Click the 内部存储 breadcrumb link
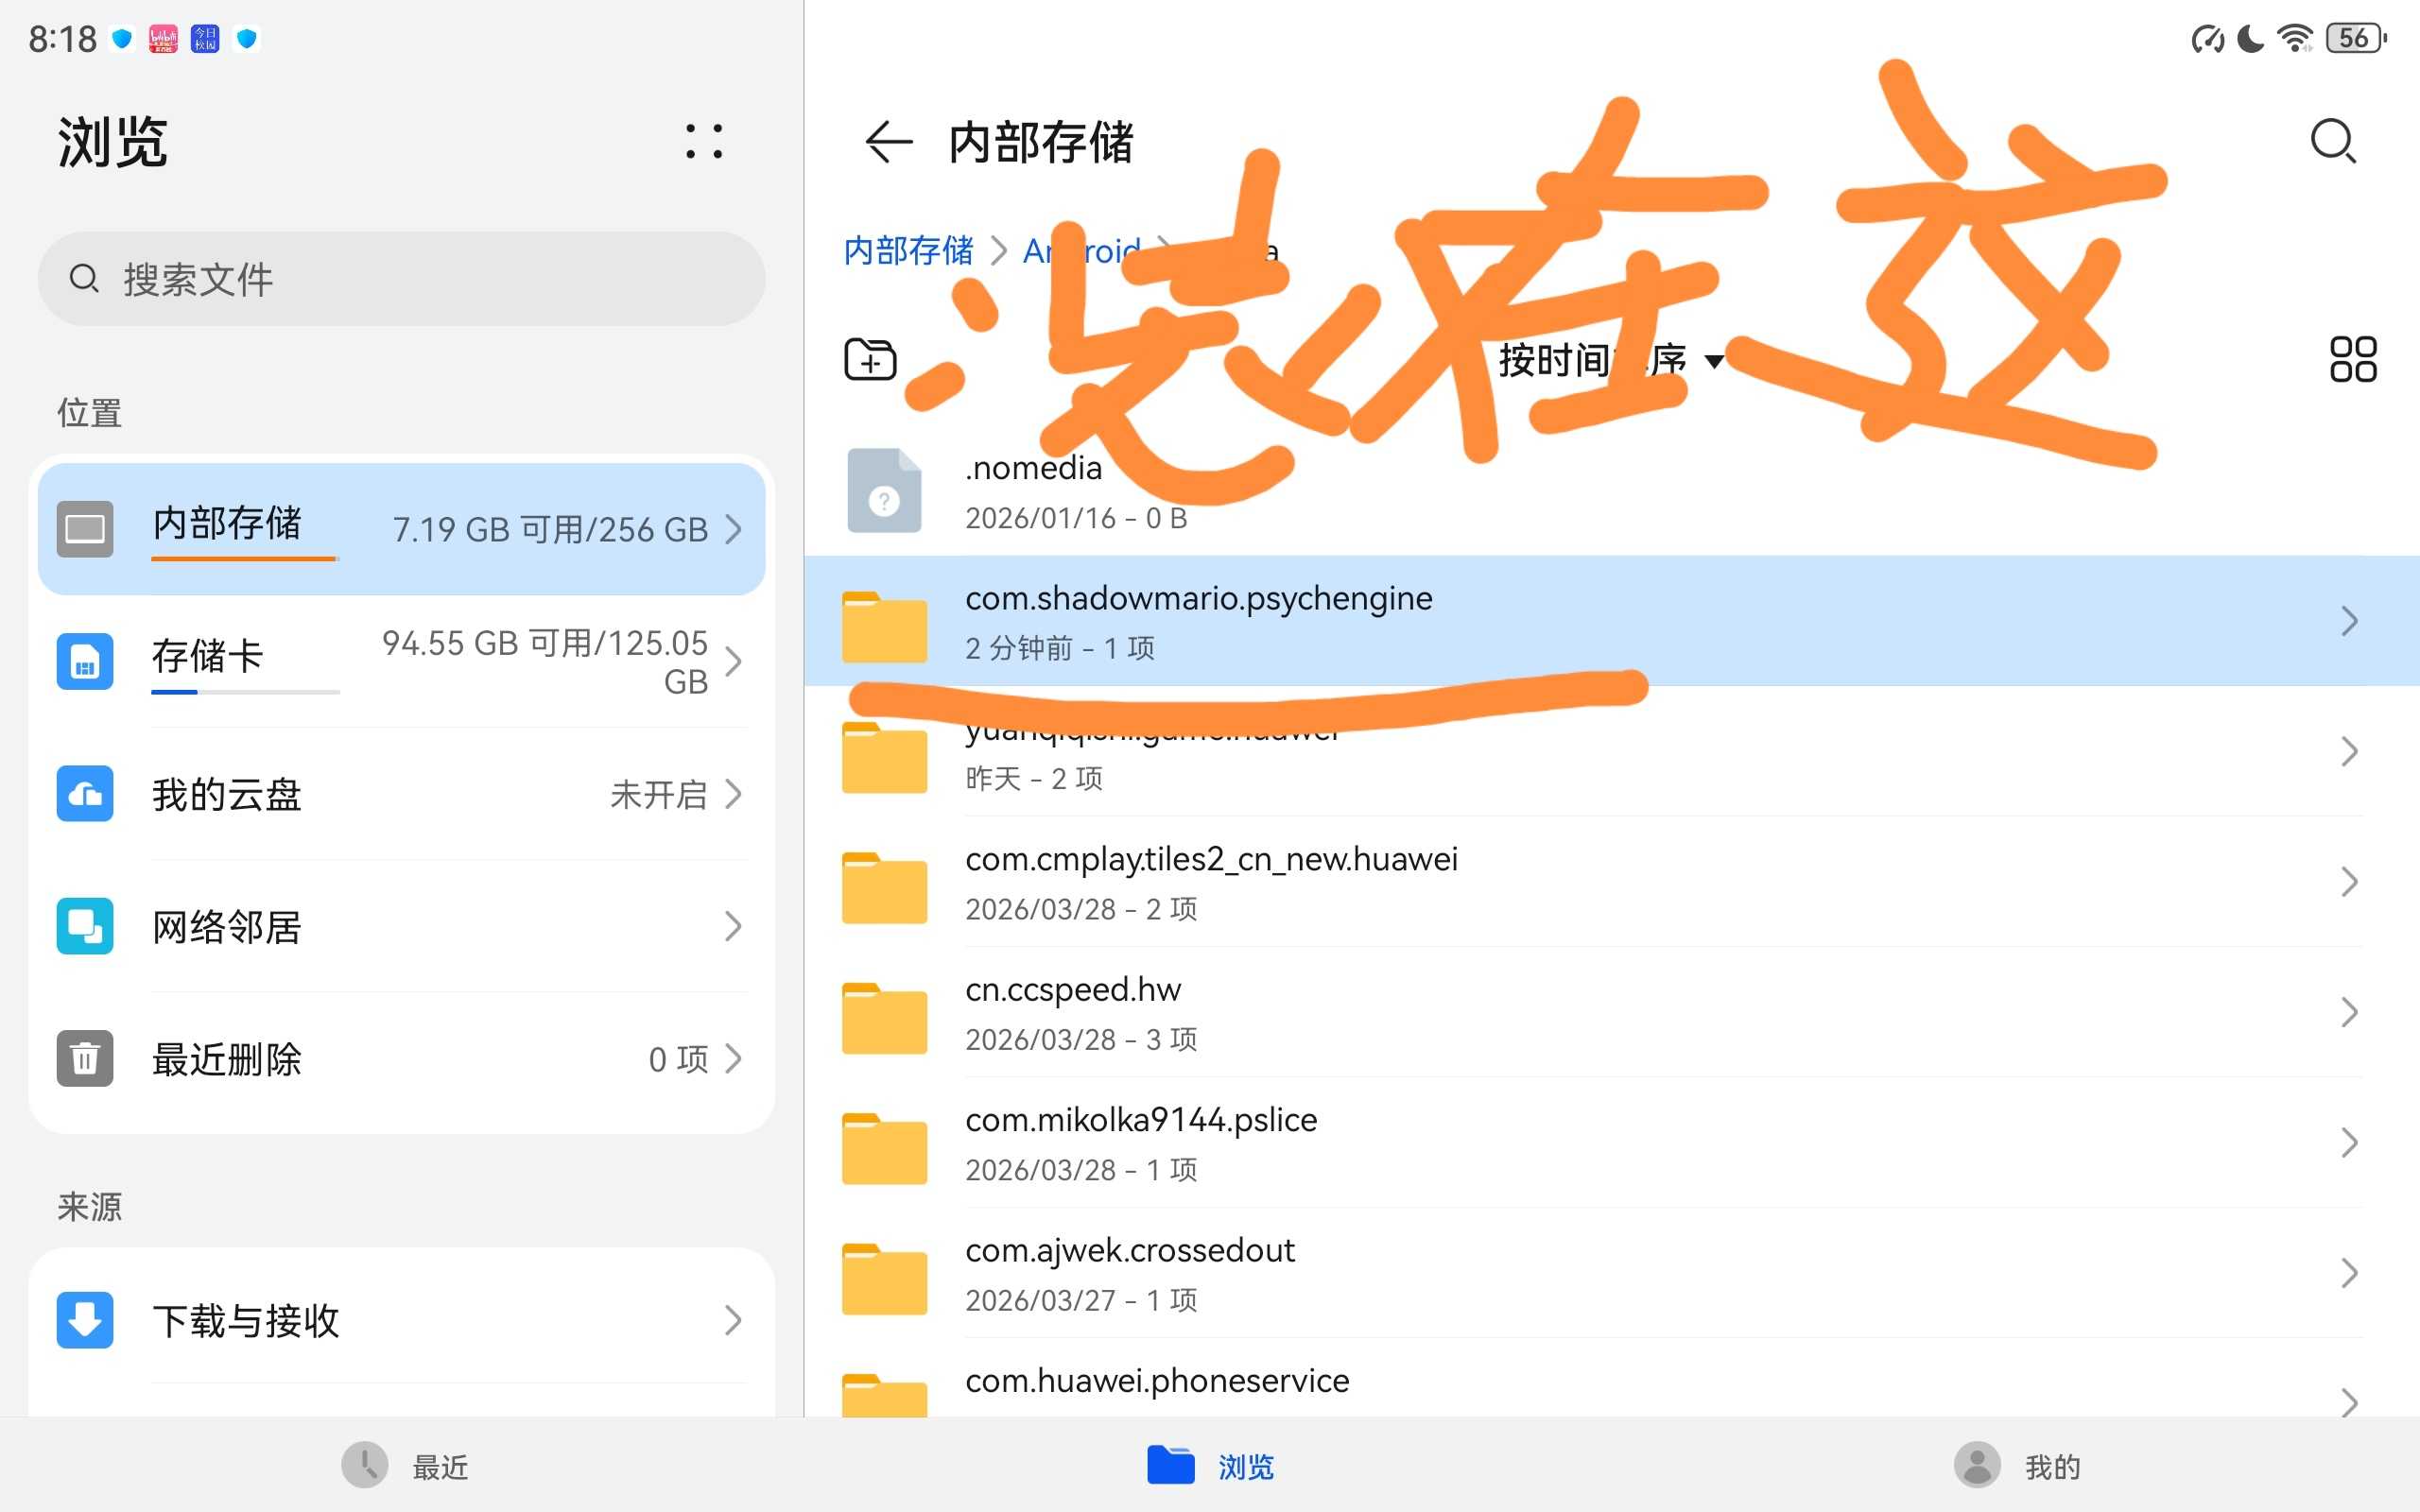 (x=908, y=250)
